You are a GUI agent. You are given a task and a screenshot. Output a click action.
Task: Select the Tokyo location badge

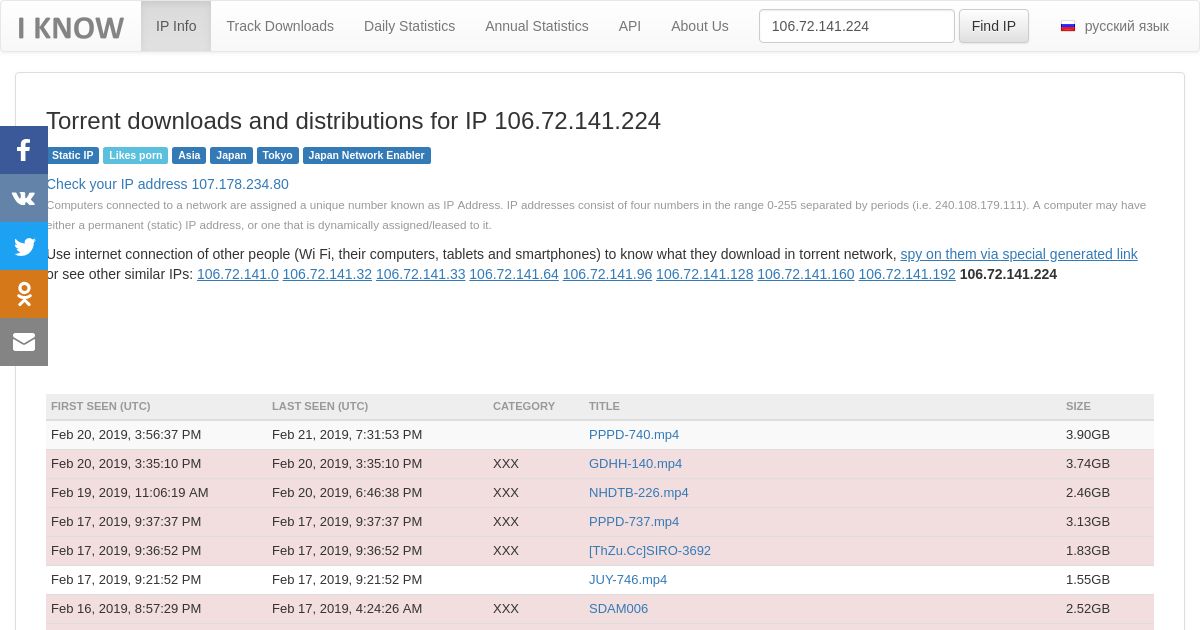[277, 156]
